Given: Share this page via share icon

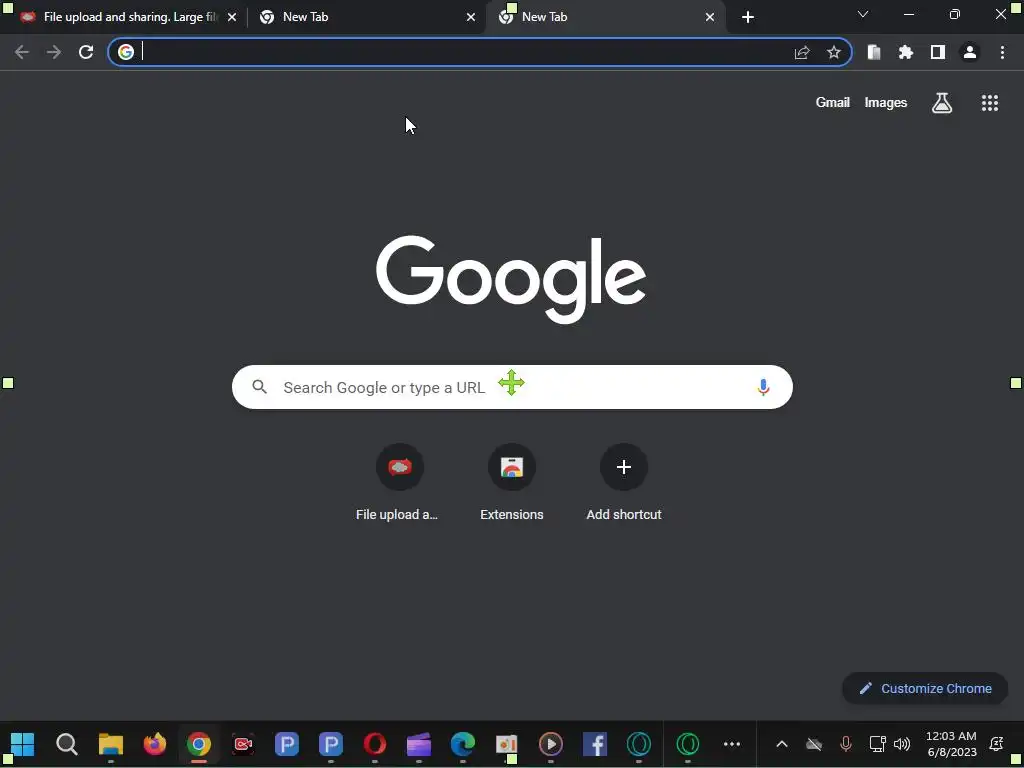Looking at the screenshot, I should tap(802, 52).
